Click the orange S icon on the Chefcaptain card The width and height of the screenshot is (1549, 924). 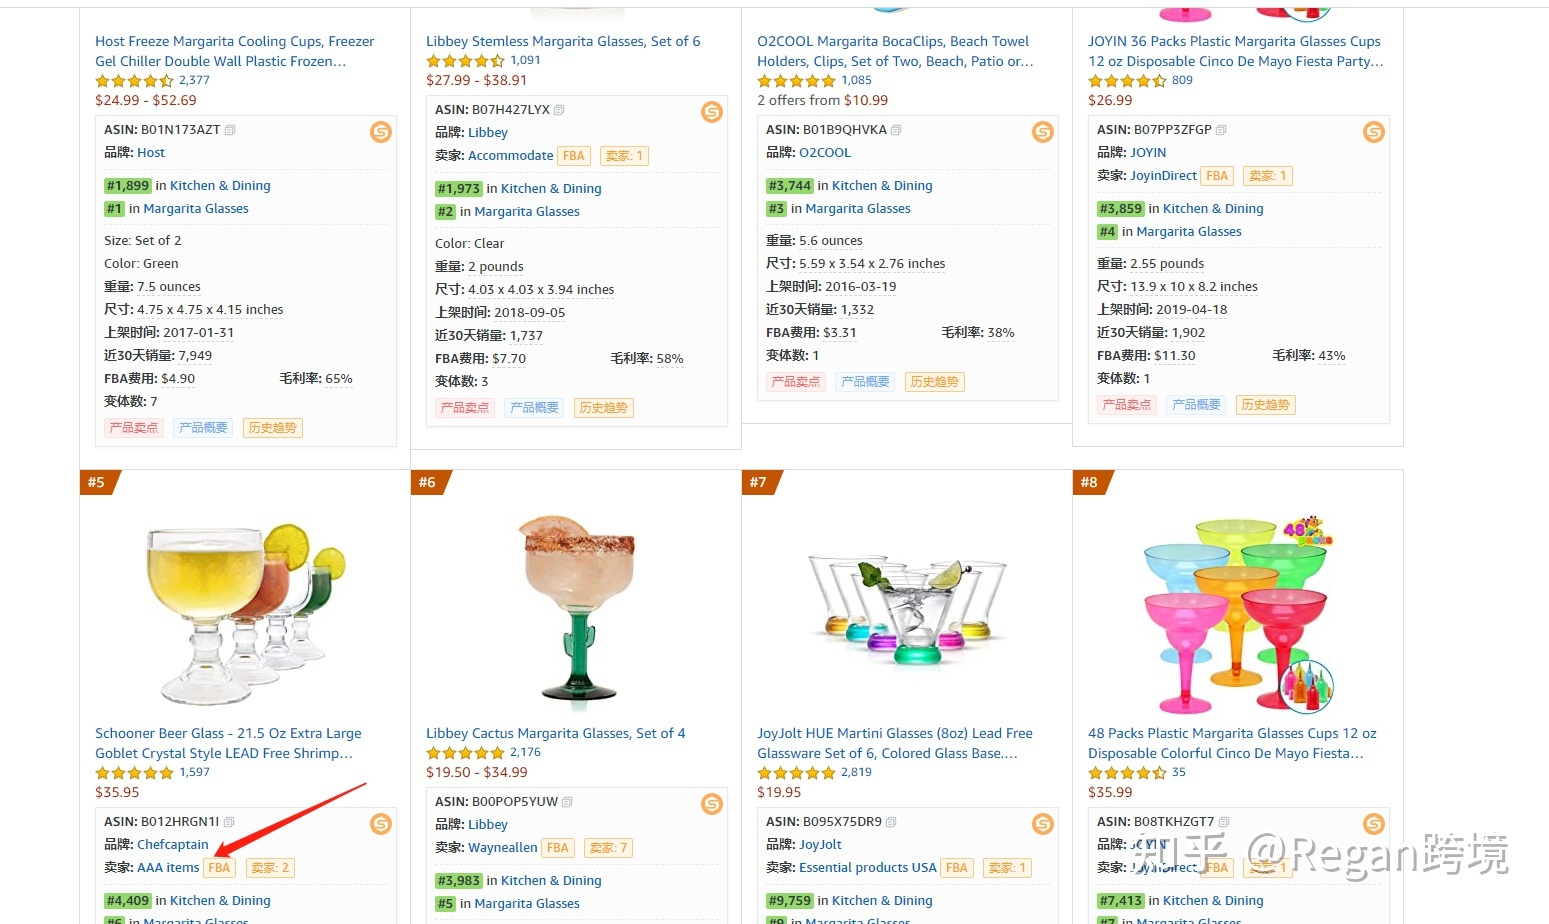(x=381, y=824)
